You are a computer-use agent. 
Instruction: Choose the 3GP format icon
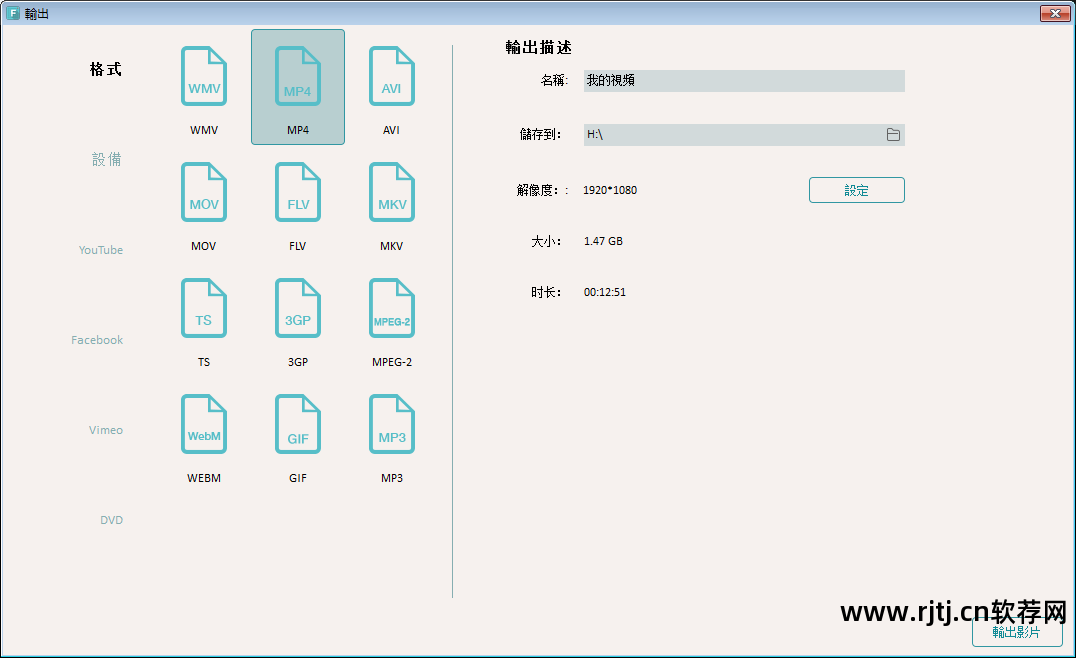[x=297, y=310]
